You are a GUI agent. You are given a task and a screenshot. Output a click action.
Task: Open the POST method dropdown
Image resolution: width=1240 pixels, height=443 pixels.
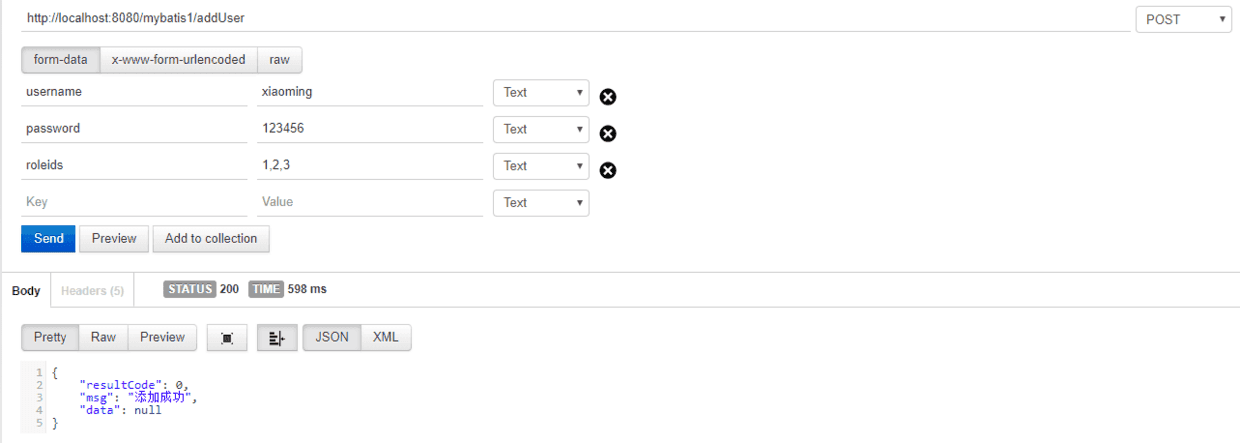tap(1183, 19)
